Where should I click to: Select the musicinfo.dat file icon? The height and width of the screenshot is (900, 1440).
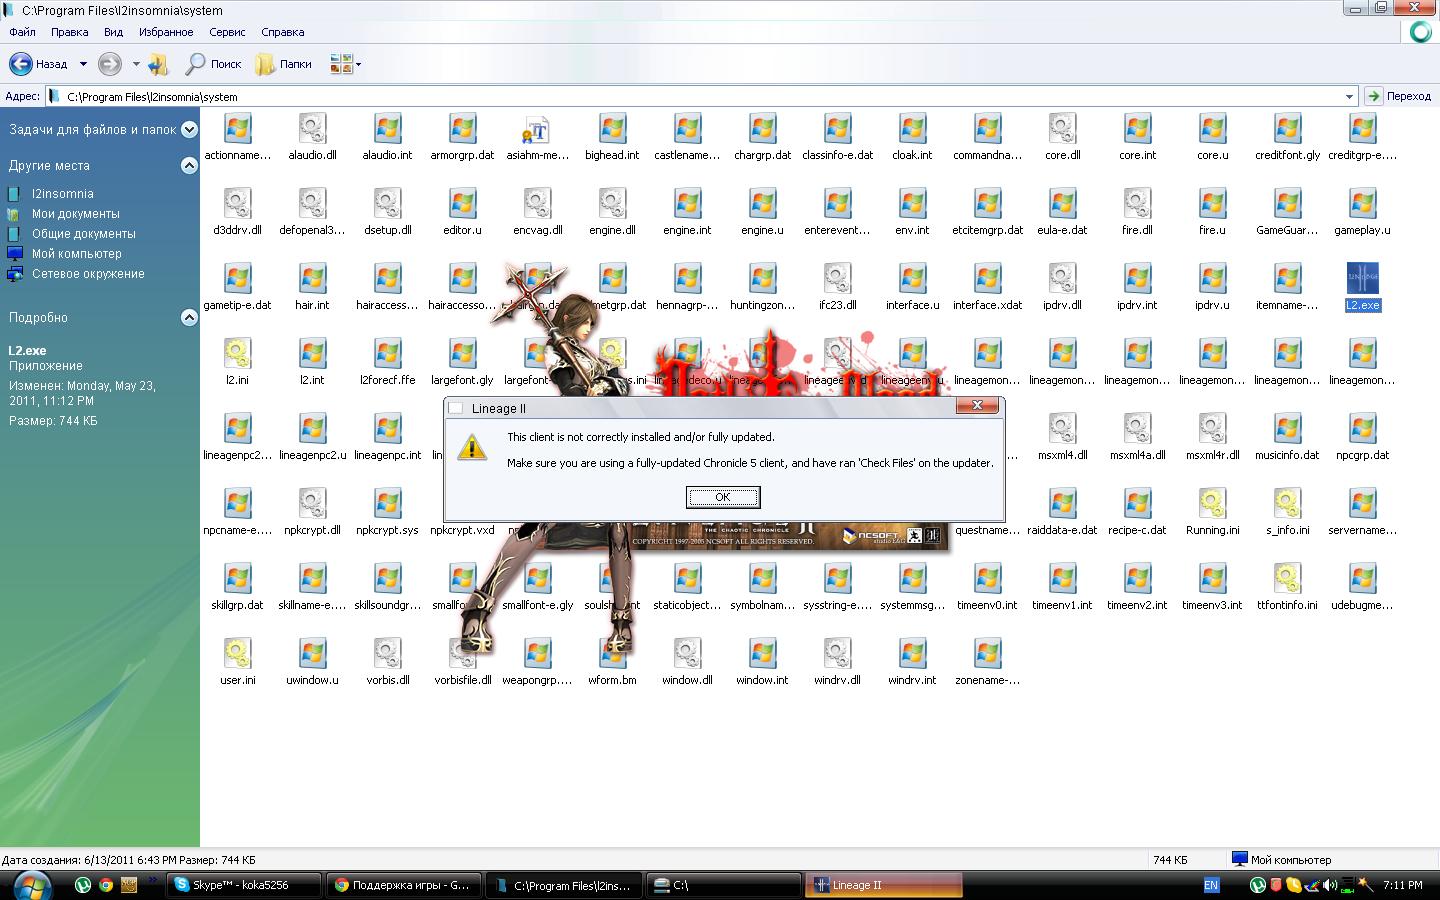[x=1287, y=429]
